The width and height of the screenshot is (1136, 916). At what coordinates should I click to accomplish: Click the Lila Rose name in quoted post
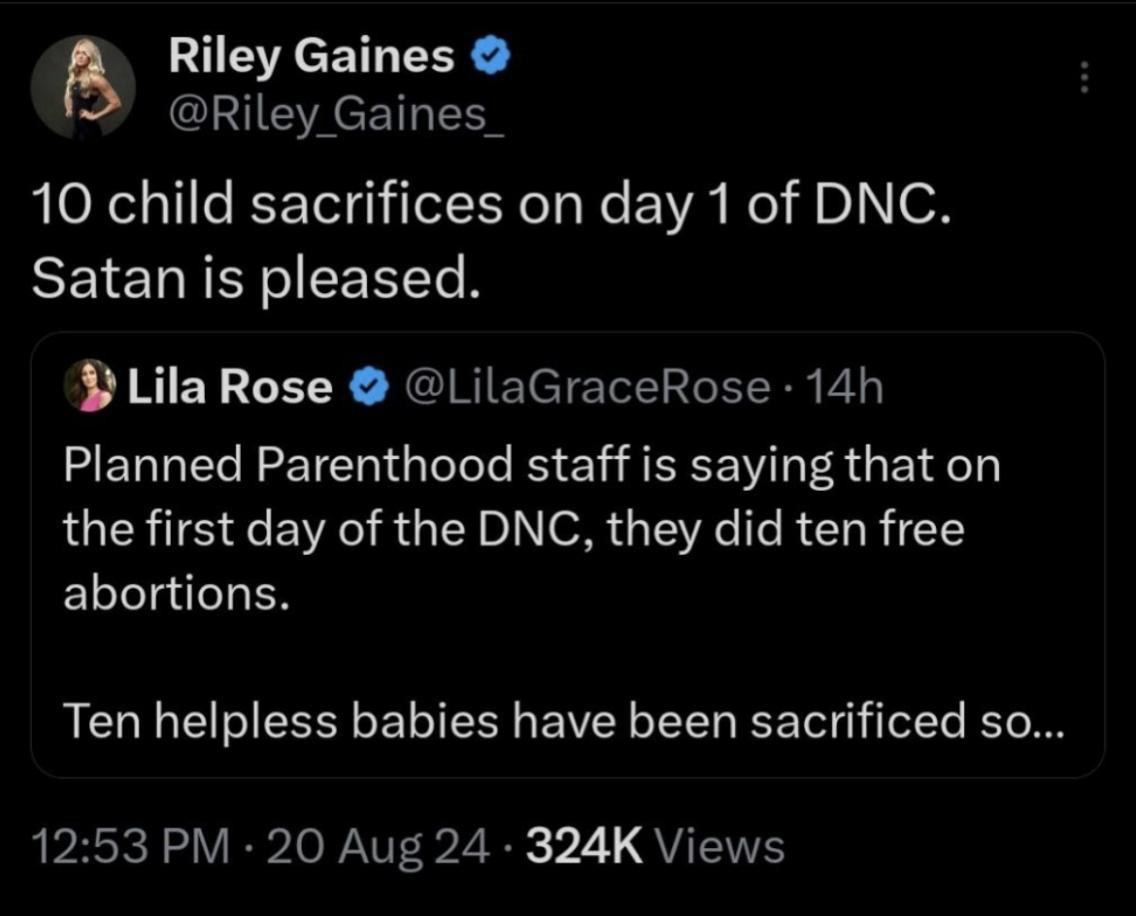point(229,387)
